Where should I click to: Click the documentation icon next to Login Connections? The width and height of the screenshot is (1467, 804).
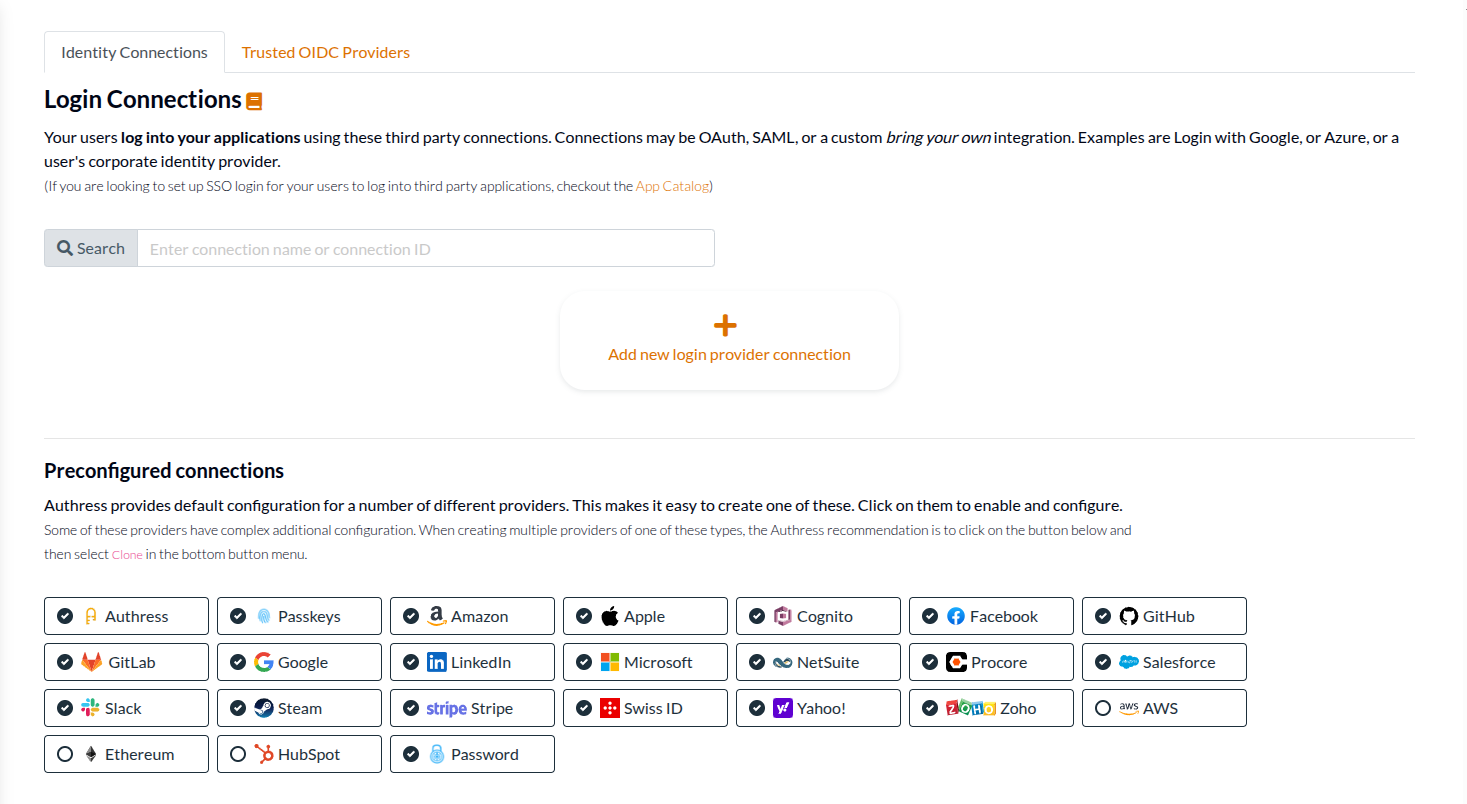tap(255, 99)
